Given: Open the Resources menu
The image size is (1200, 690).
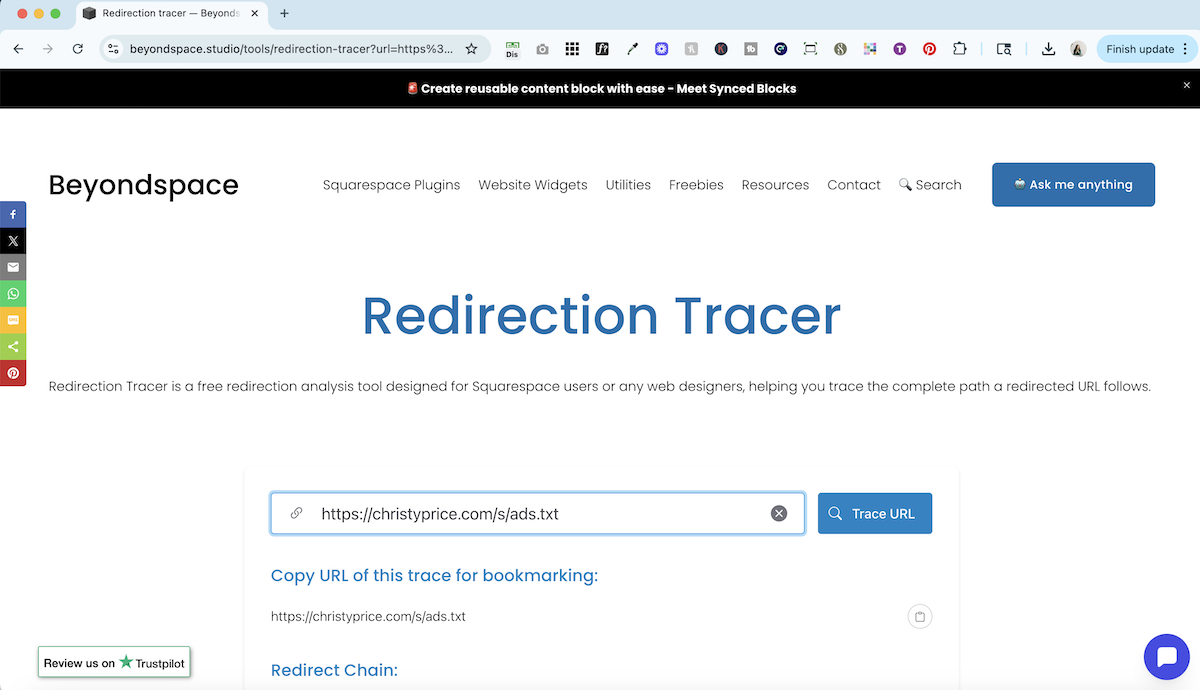Looking at the screenshot, I should tap(775, 185).
